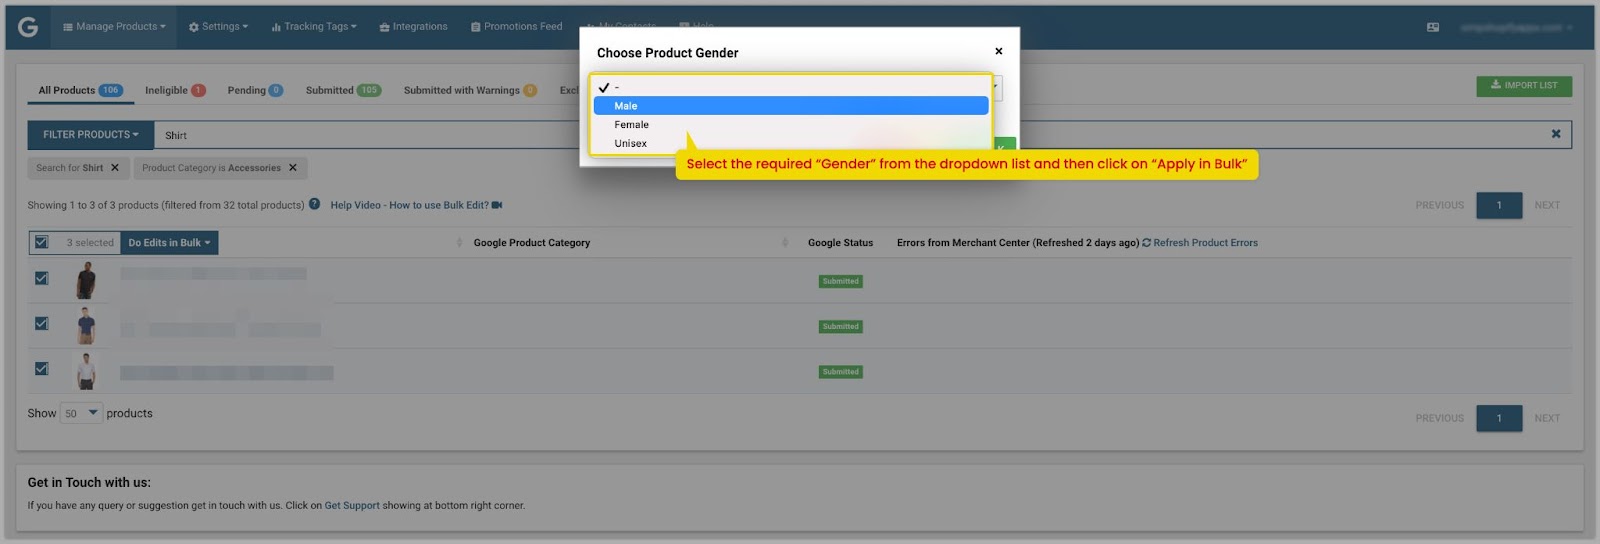
Task: Uncheck the third product row checkbox
Action: coord(41,368)
